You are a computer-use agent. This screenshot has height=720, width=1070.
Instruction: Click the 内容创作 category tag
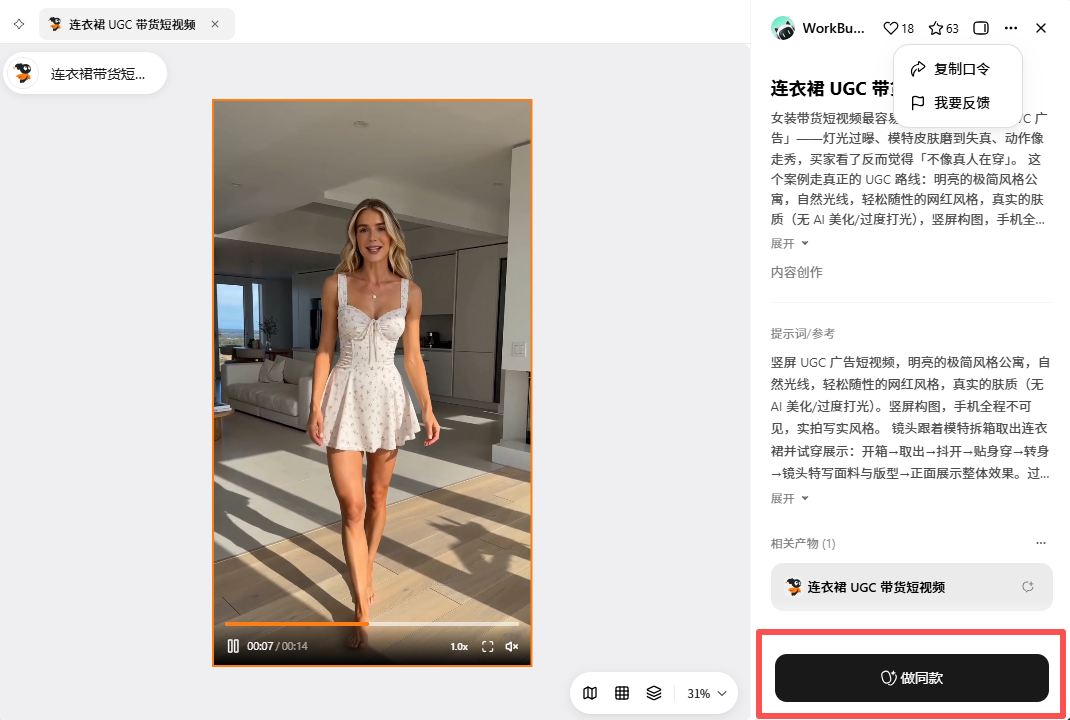(796, 272)
